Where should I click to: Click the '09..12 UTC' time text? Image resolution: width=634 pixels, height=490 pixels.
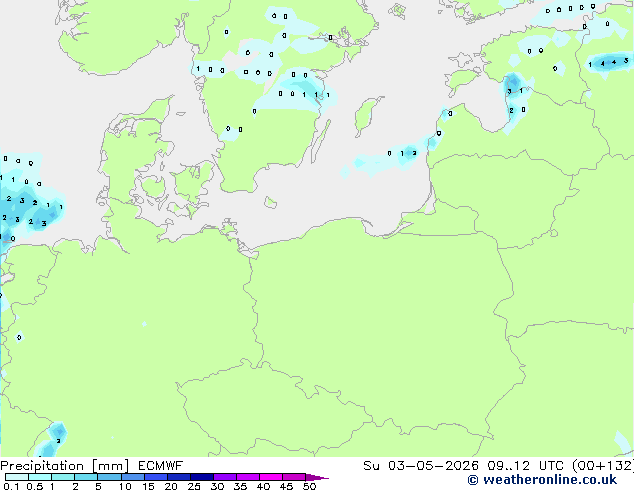click(525, 466)
